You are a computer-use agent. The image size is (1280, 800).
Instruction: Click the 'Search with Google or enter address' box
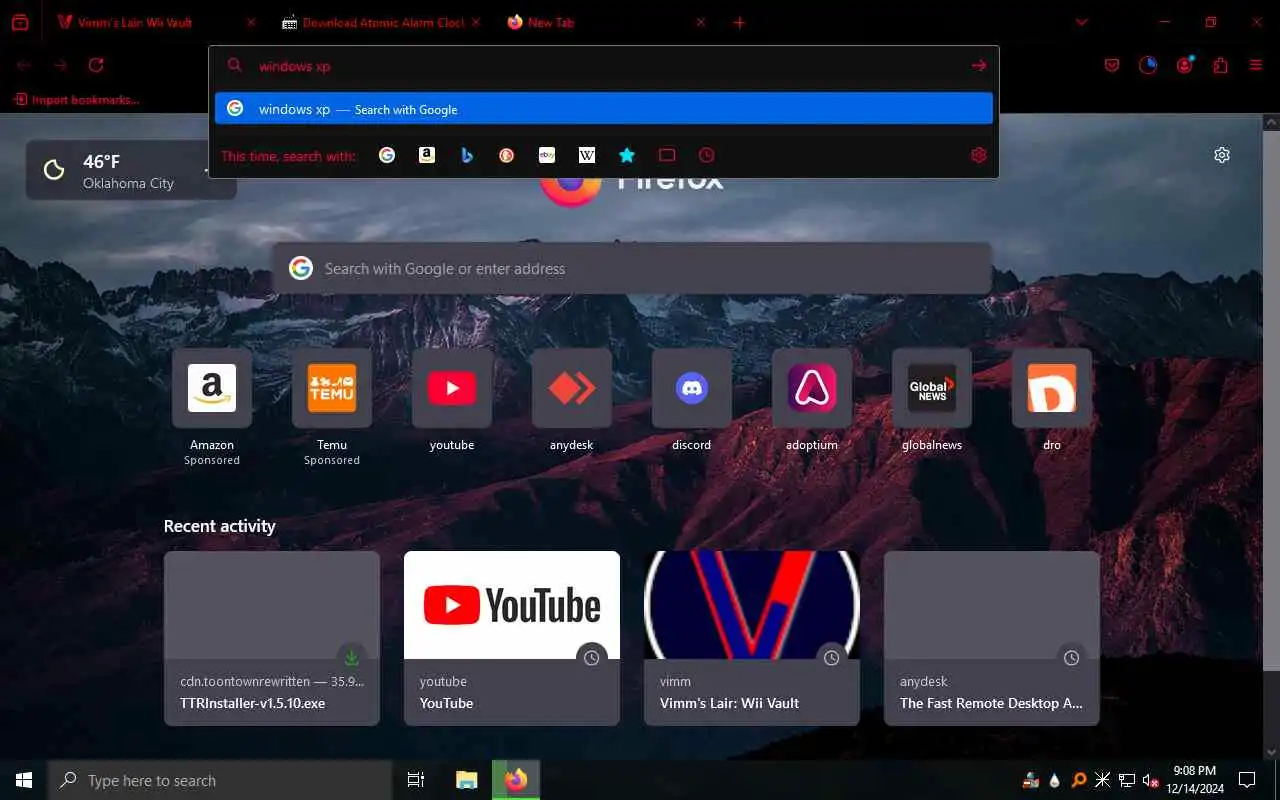[x=632, y=268]
